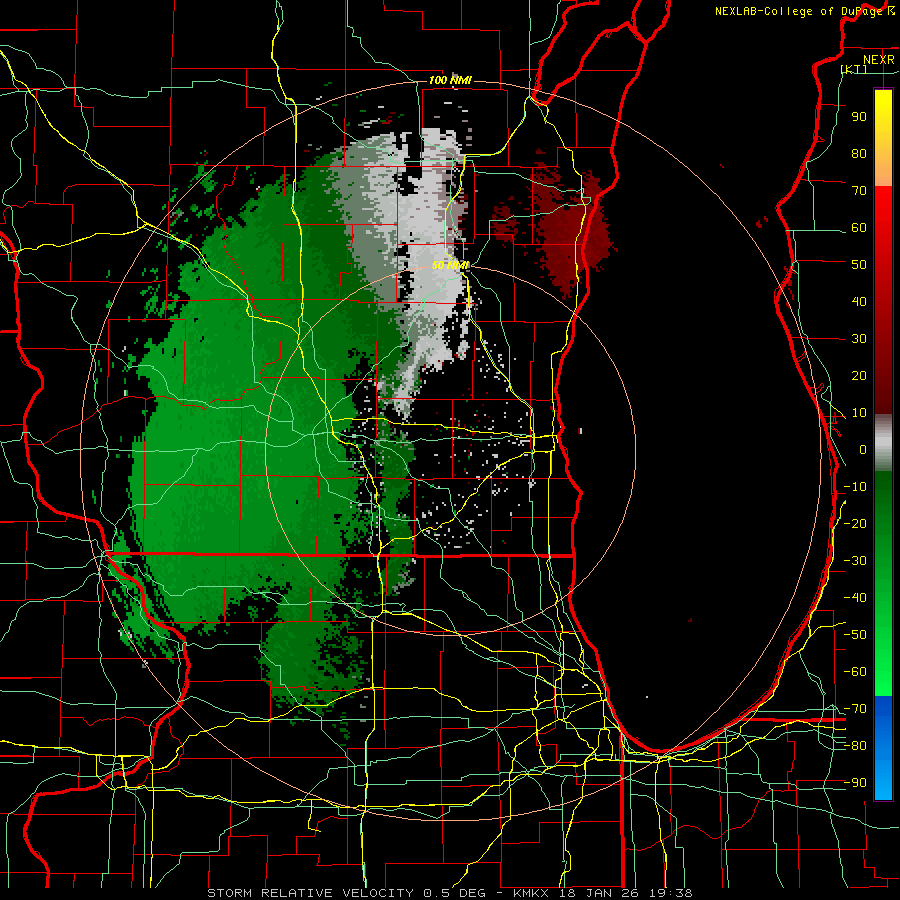Screen dimensions: 900x900
Task: Click the 80 value on the velocity scale
Action: (859, 153)
